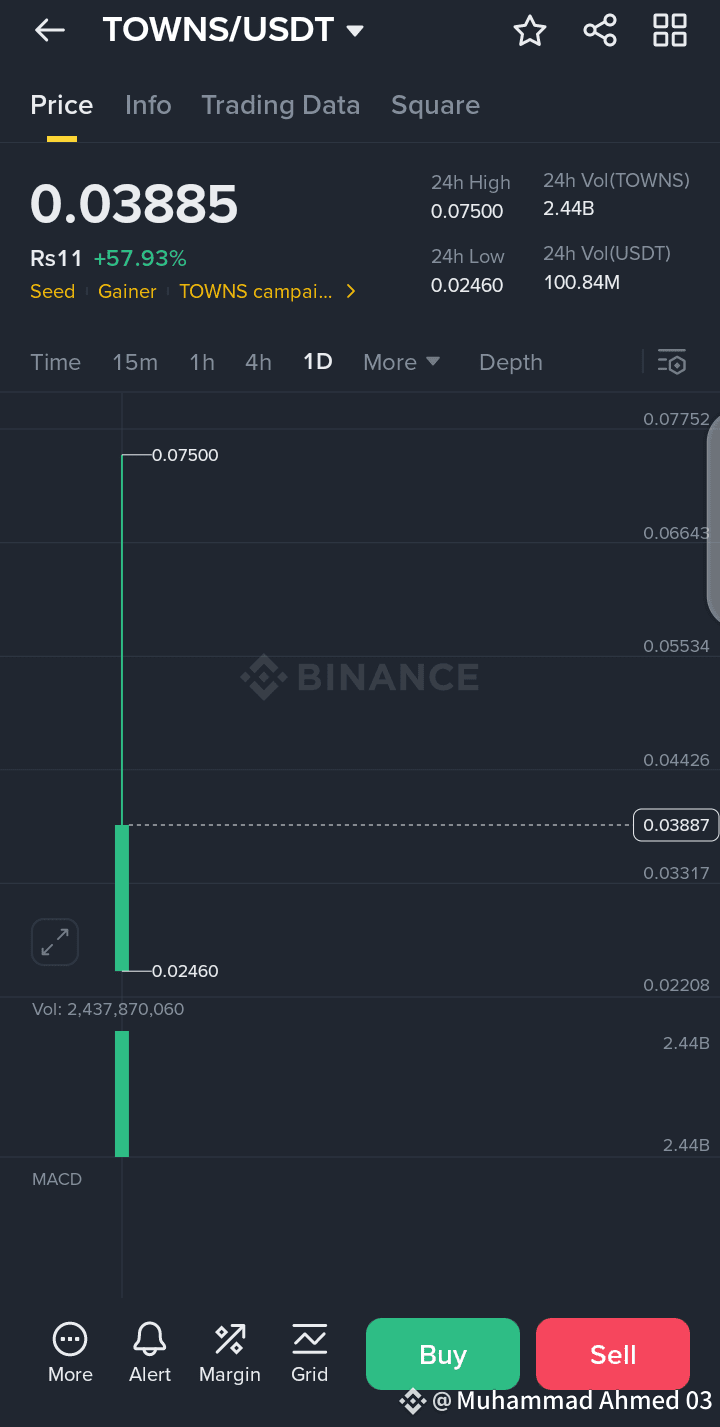Switch to the Info tab

pos(148,105)
